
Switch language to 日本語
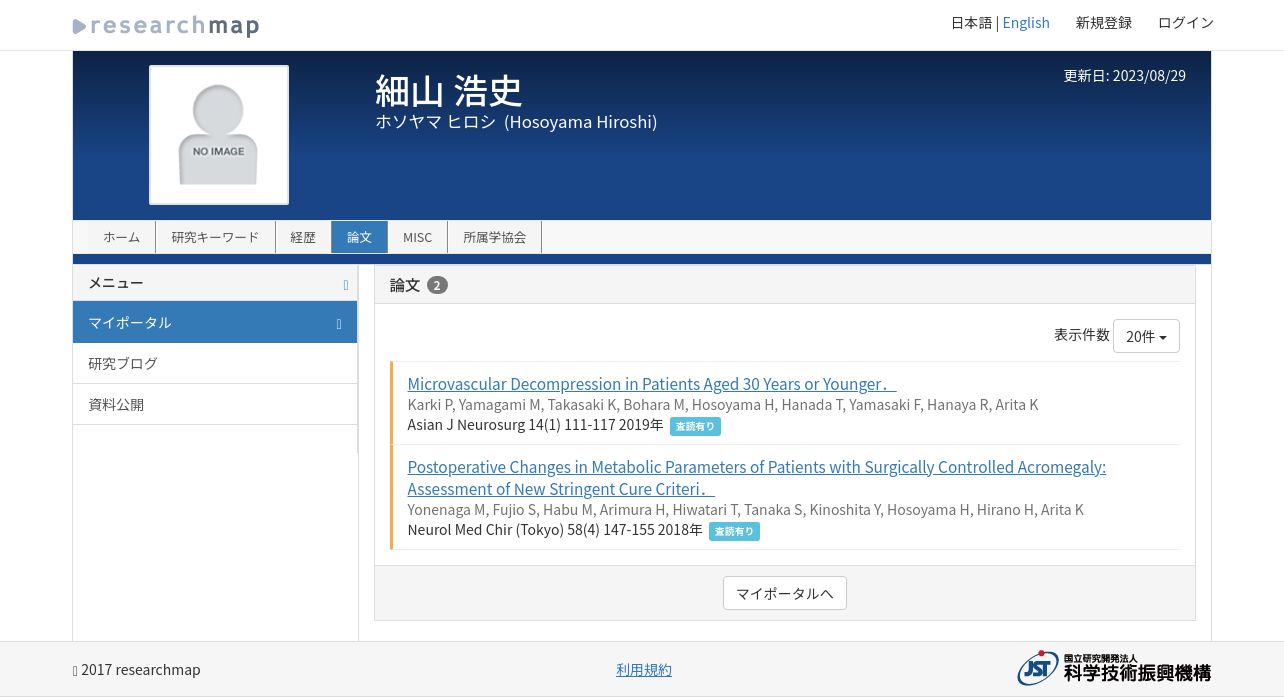971,23
